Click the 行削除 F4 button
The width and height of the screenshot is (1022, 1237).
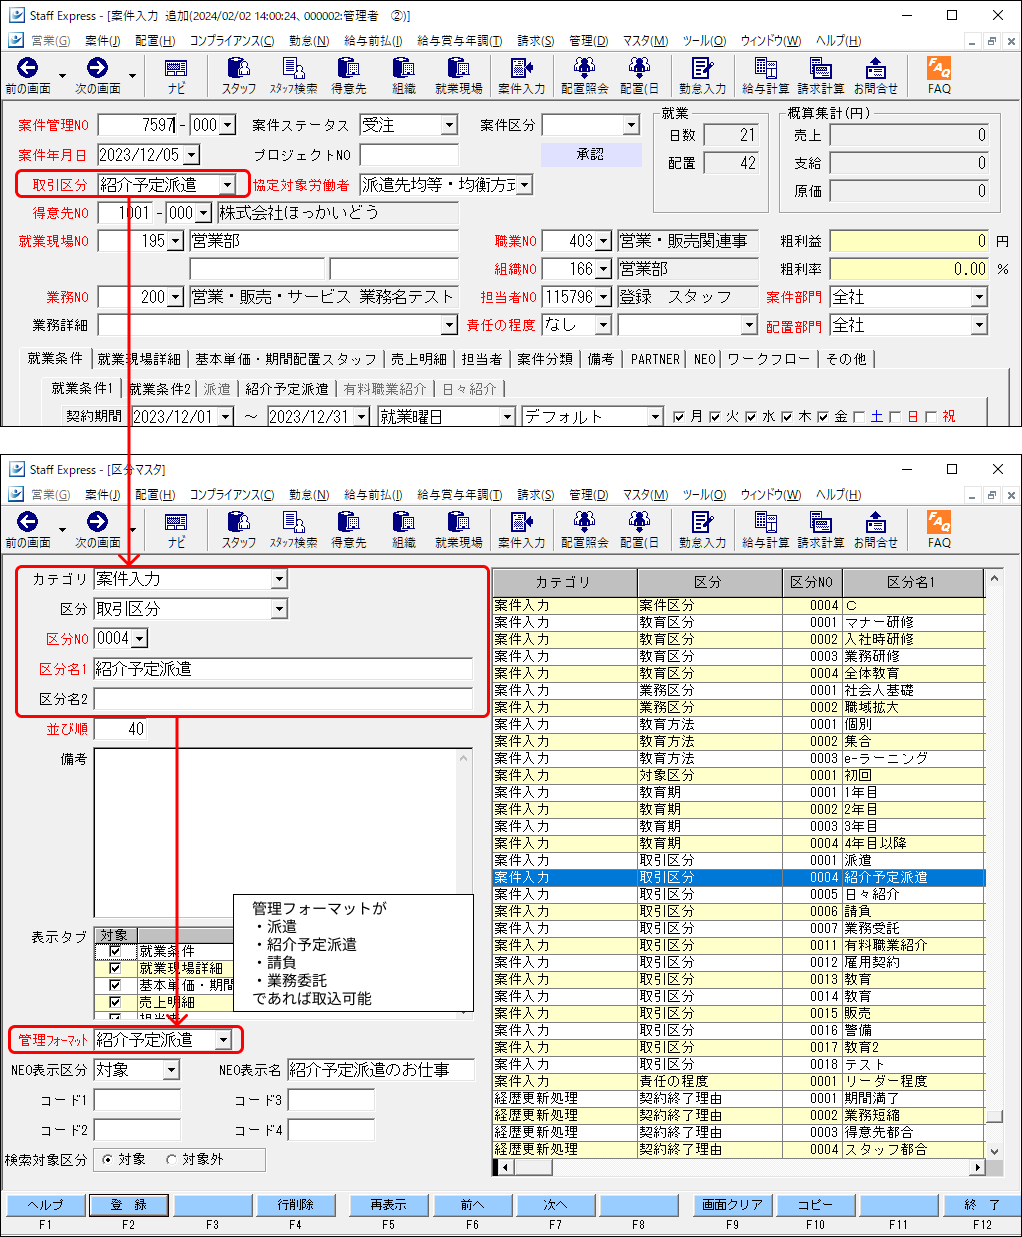tap(295, 1205)
